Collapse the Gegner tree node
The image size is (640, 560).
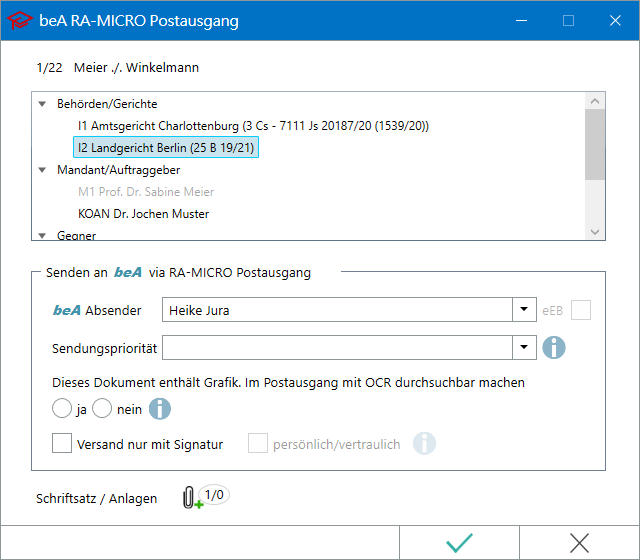[x=42, y=236]
